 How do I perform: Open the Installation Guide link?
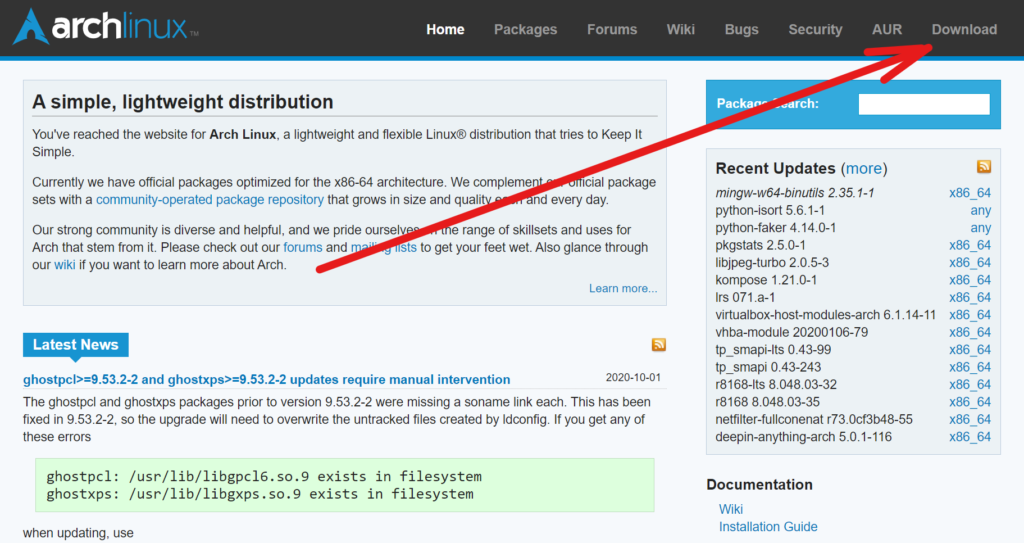tap(768, 527)
